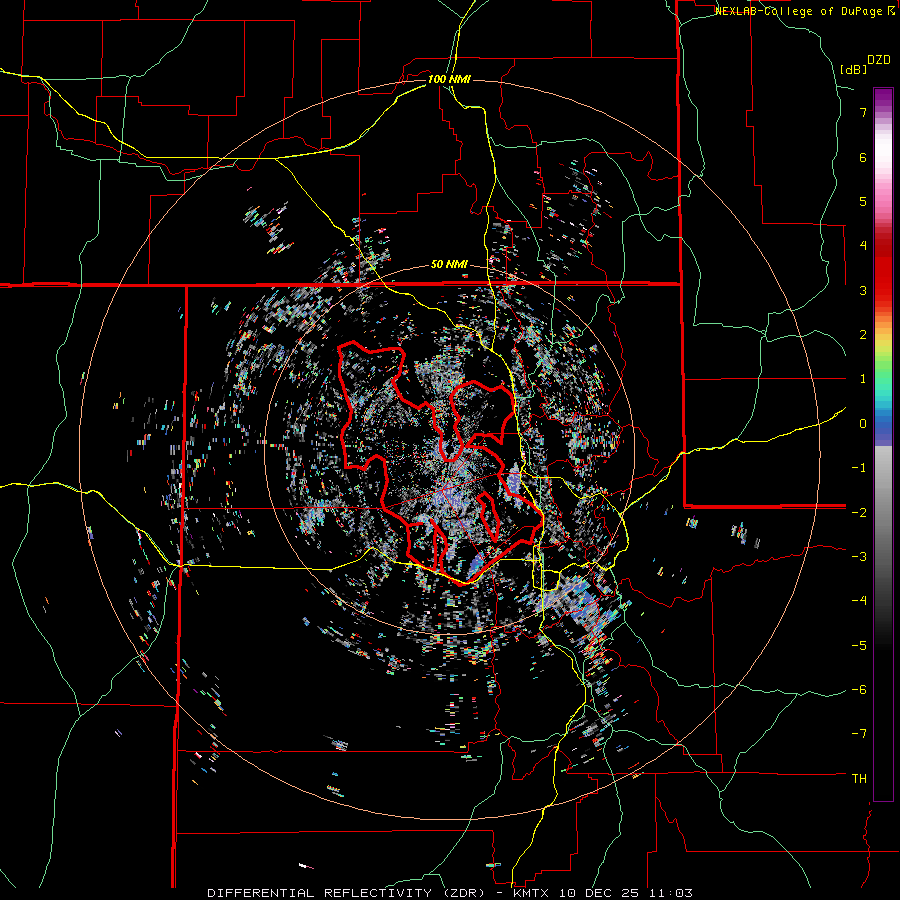
Task: Click the 100 NMI range ring label
Action: [x=449, y=79]
